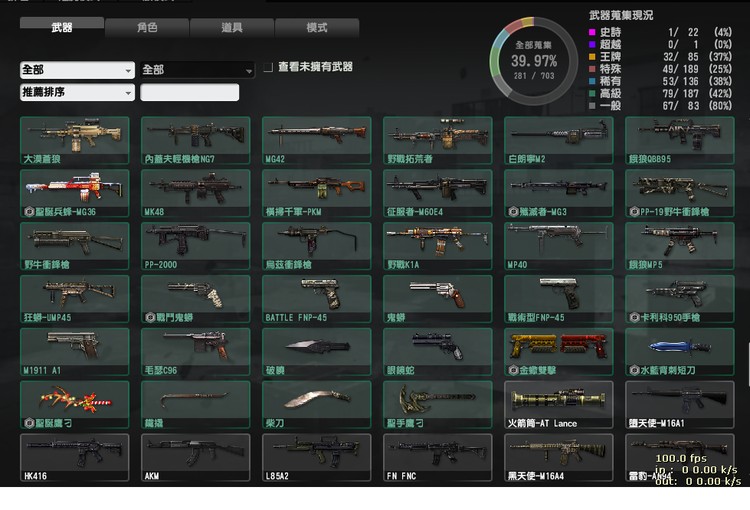The height and width of the screenshot is (510, 750).
Task: Click the 超越 purple legend swatch
Action: [592, 44]
